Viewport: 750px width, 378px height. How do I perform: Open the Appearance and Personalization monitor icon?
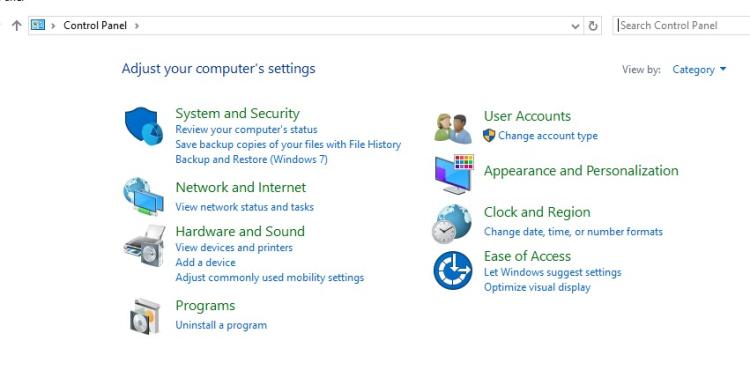pyautogui.click(x=454, y=174)
